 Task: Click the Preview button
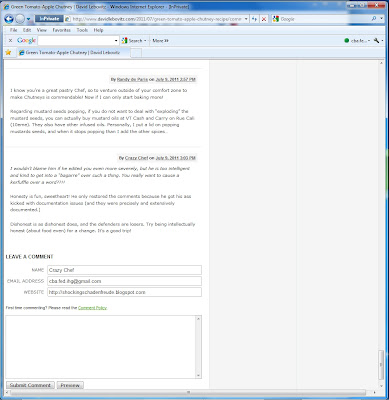click(70, 385)
